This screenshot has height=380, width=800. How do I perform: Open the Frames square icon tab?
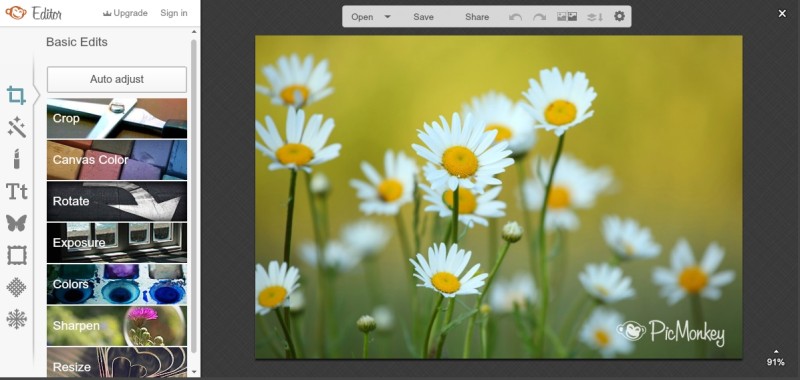click(x=16, y=255)
